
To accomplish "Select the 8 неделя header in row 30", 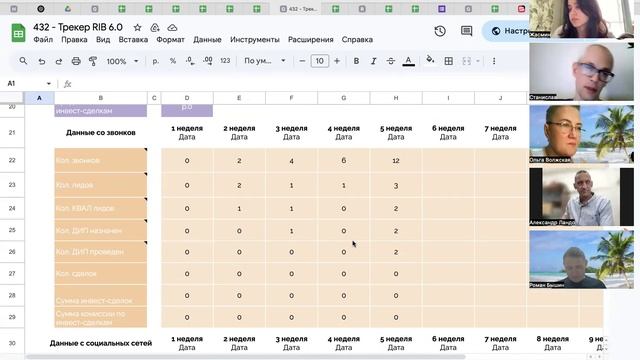I will click(552, 343).
